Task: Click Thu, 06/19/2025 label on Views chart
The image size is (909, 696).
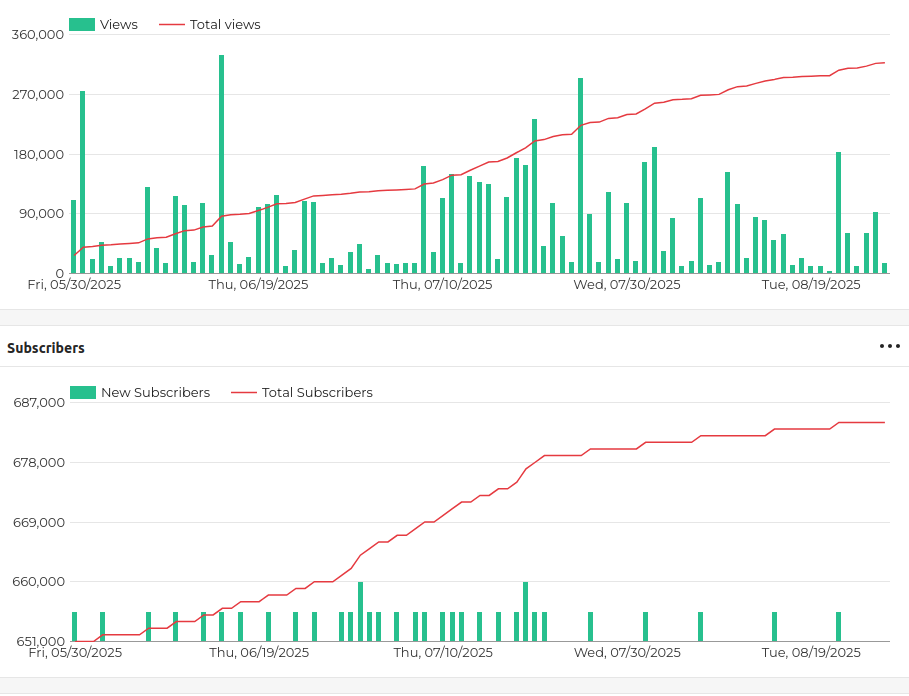Action: tap(259, 285)
